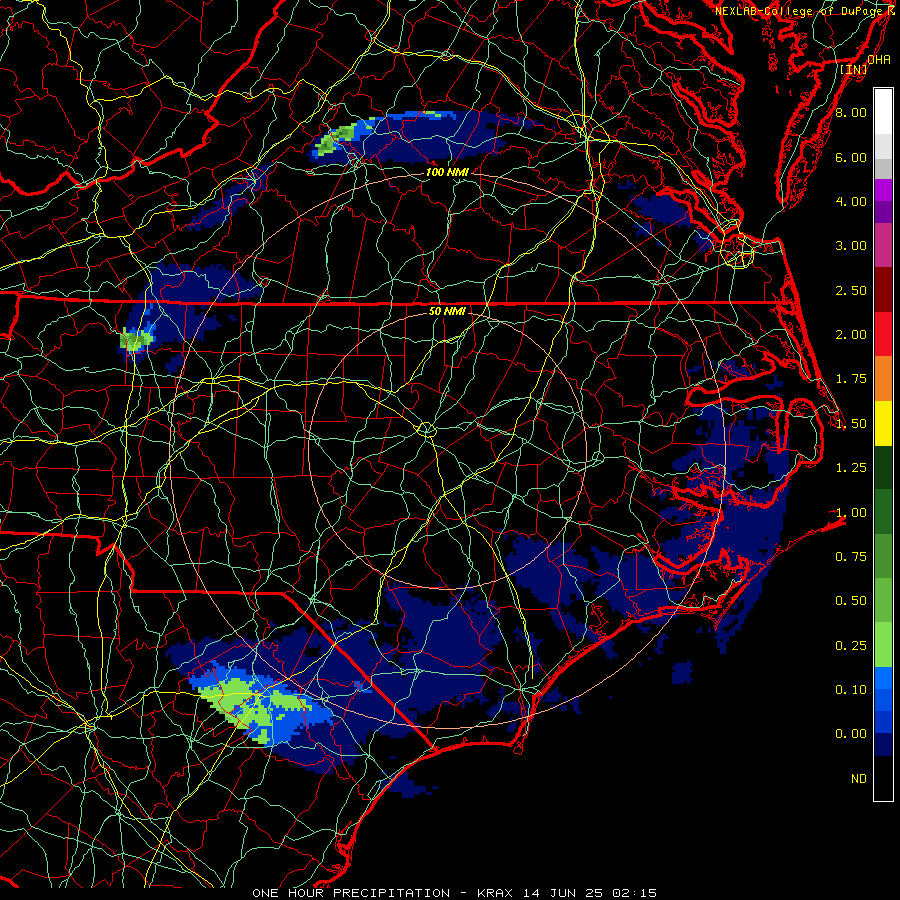Click the 0.50 legend value

851,601
